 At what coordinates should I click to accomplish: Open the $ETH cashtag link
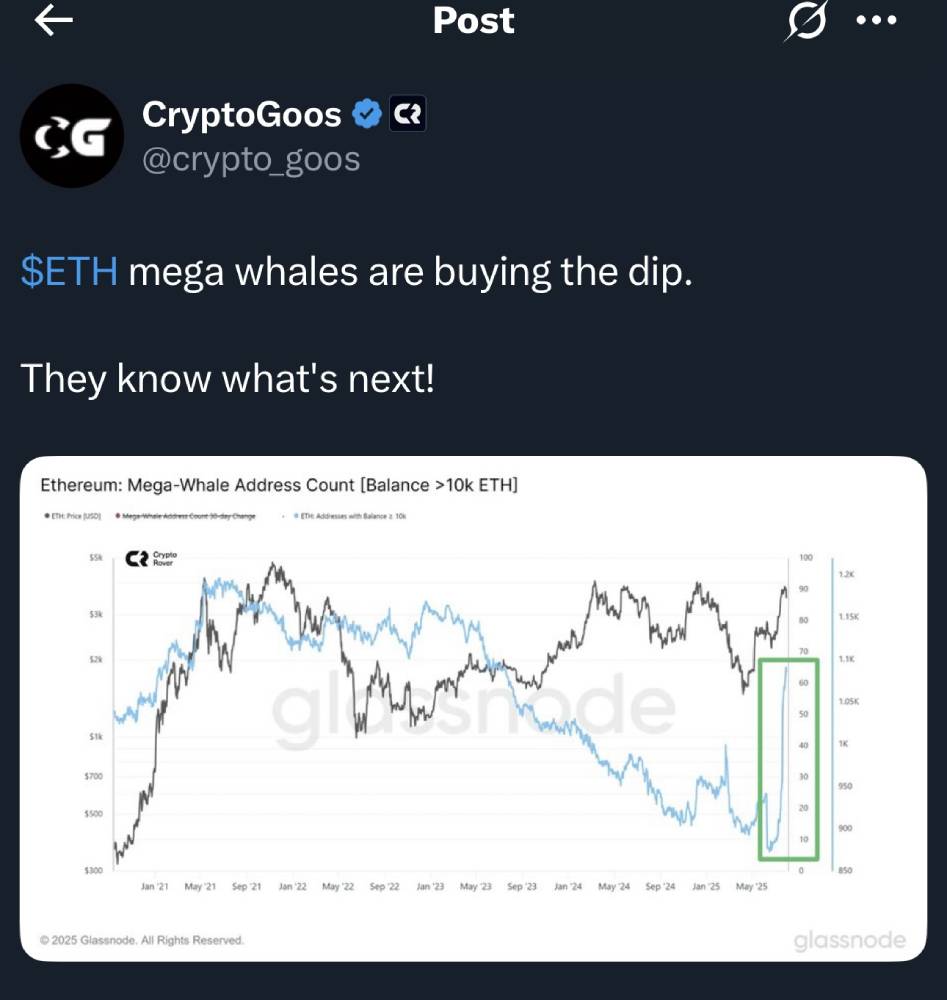pyautogui.click(x=69, y=272)
